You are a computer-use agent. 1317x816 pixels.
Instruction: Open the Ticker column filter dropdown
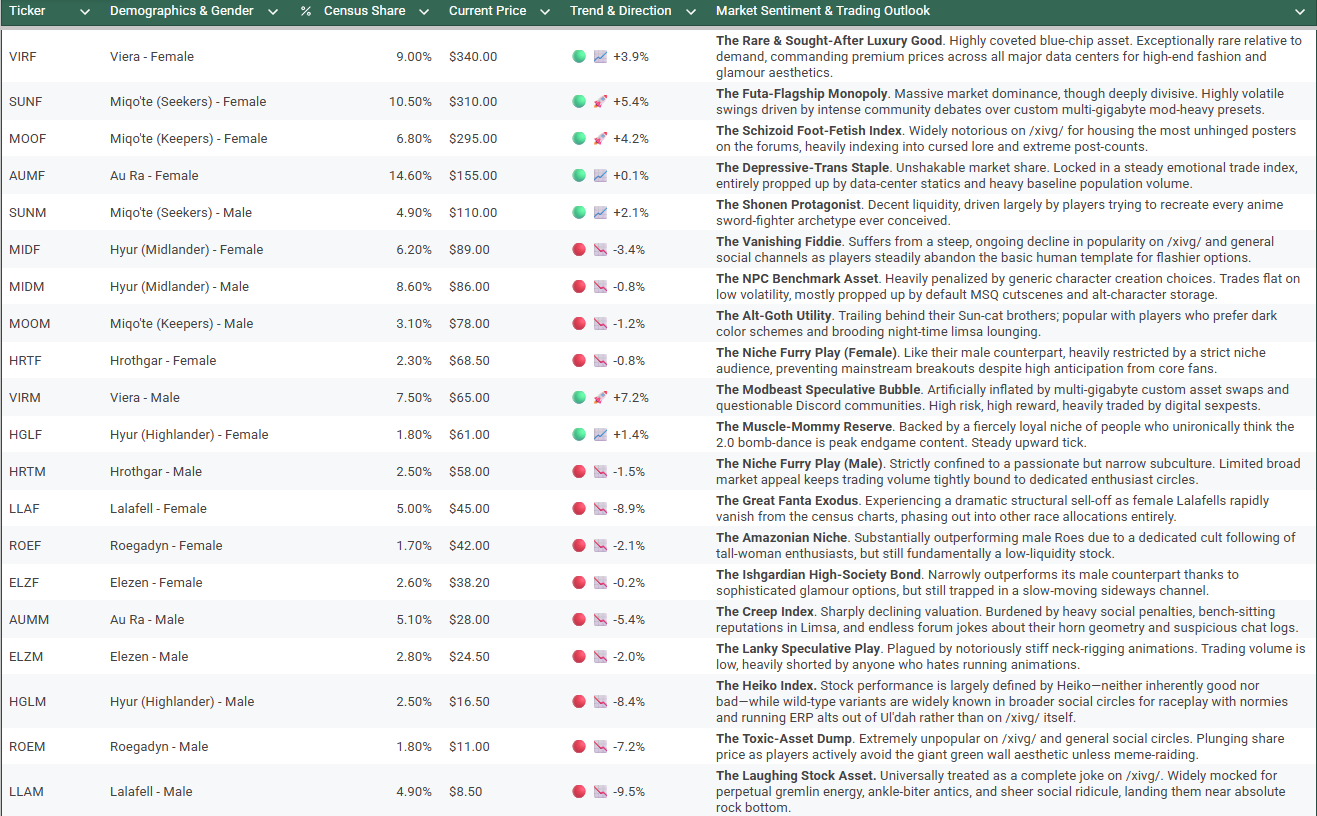point(85,12)
